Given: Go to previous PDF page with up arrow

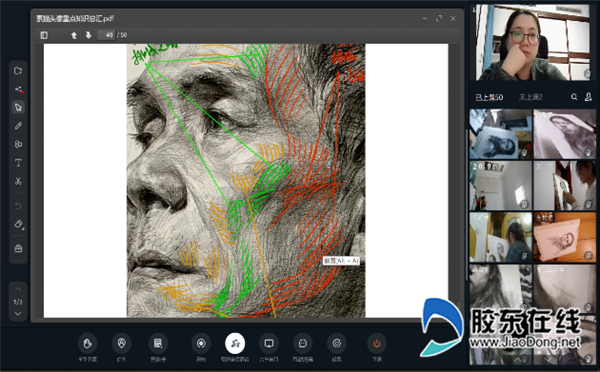Looking at the screenshot, I should tap(74, 35).
